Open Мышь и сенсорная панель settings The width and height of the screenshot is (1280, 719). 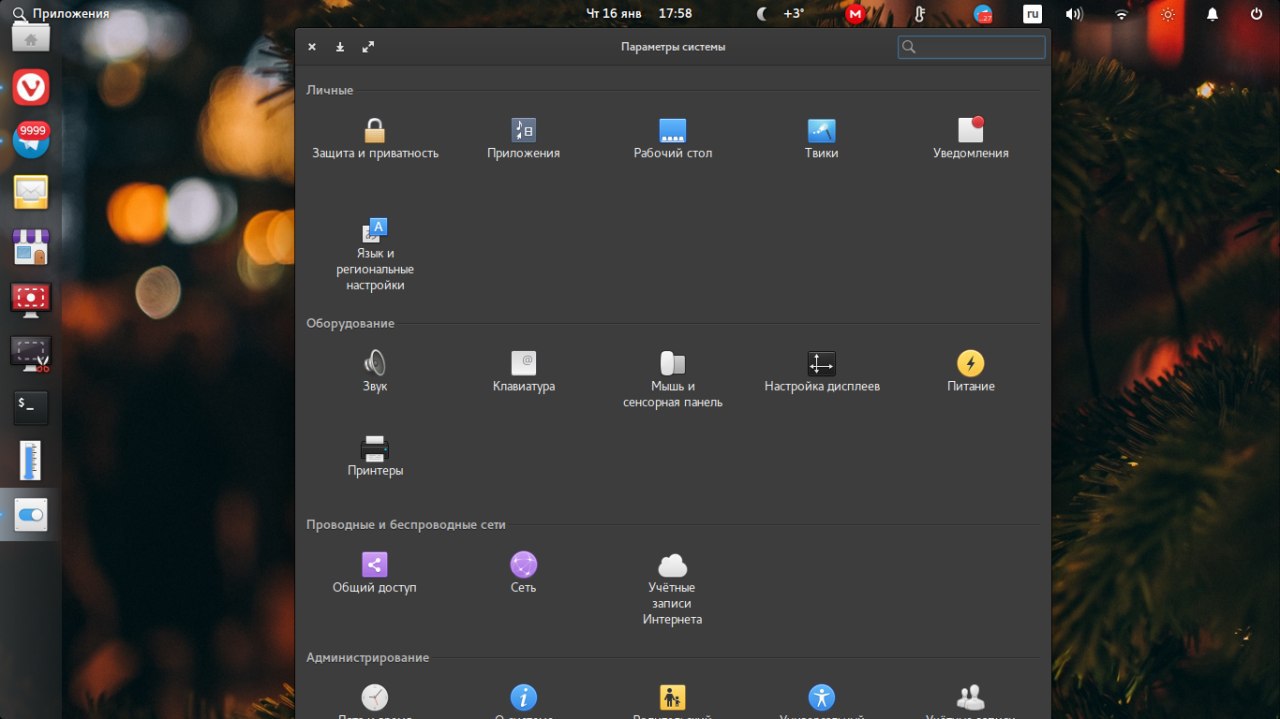[x=672, y=380]
